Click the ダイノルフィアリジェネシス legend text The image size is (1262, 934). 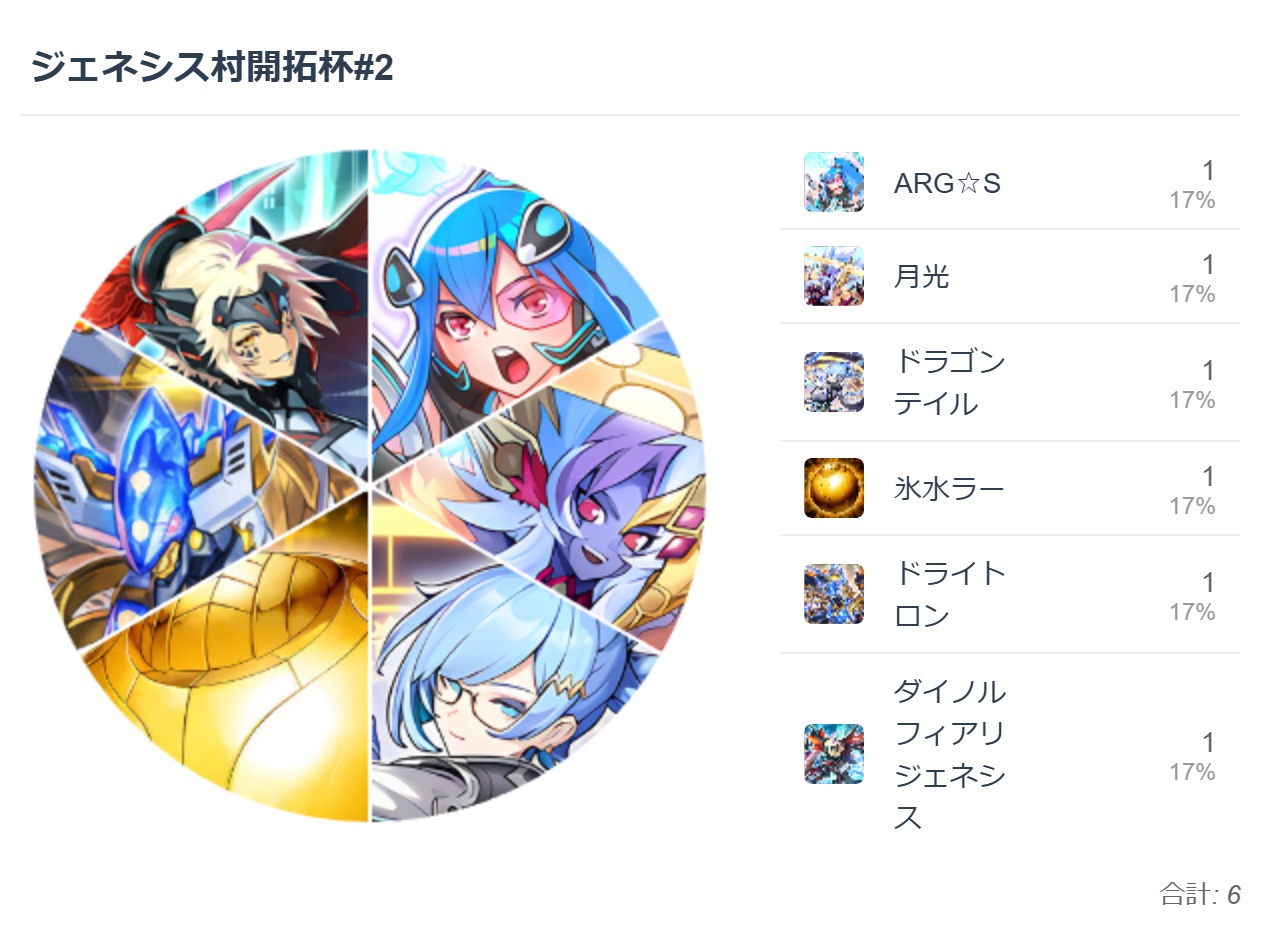(x=949, y=754)
